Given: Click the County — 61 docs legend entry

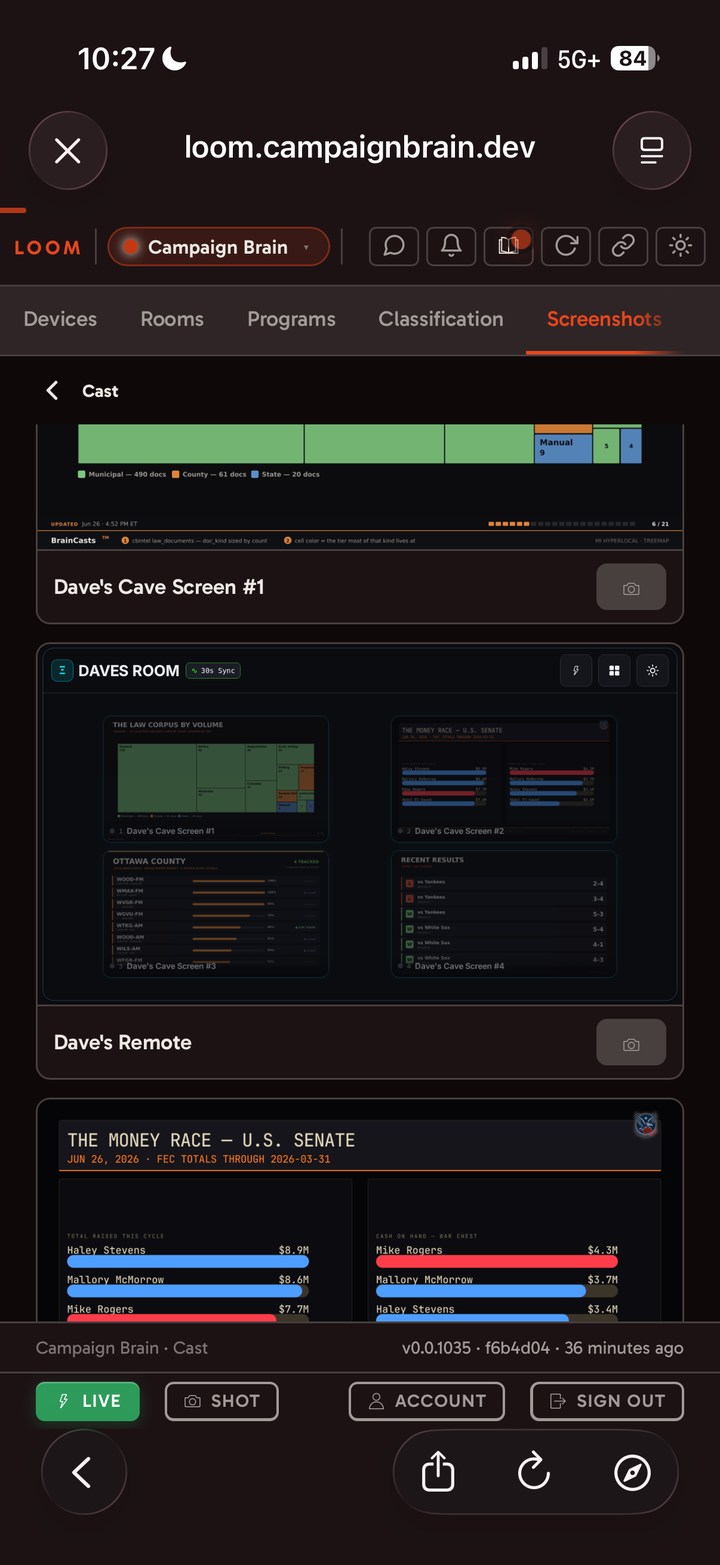Looking at the screenshot, I should pos(209,474).
